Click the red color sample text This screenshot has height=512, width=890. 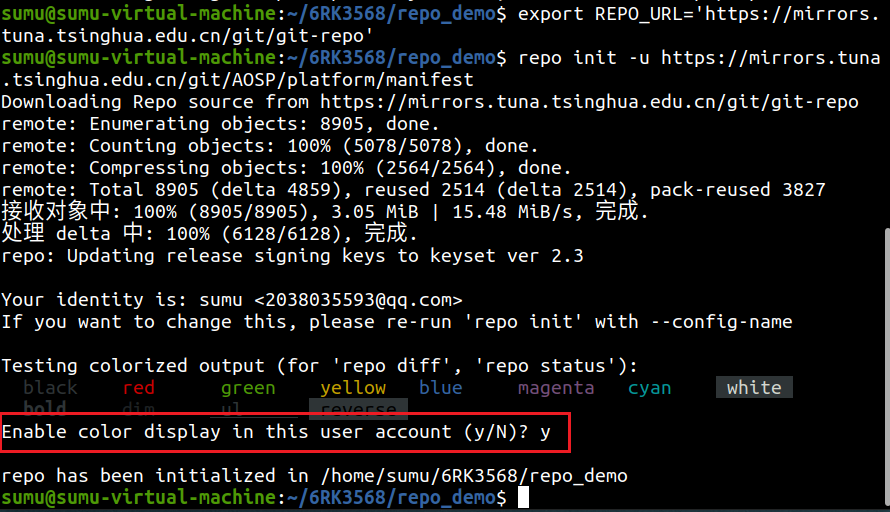(139, 388)
